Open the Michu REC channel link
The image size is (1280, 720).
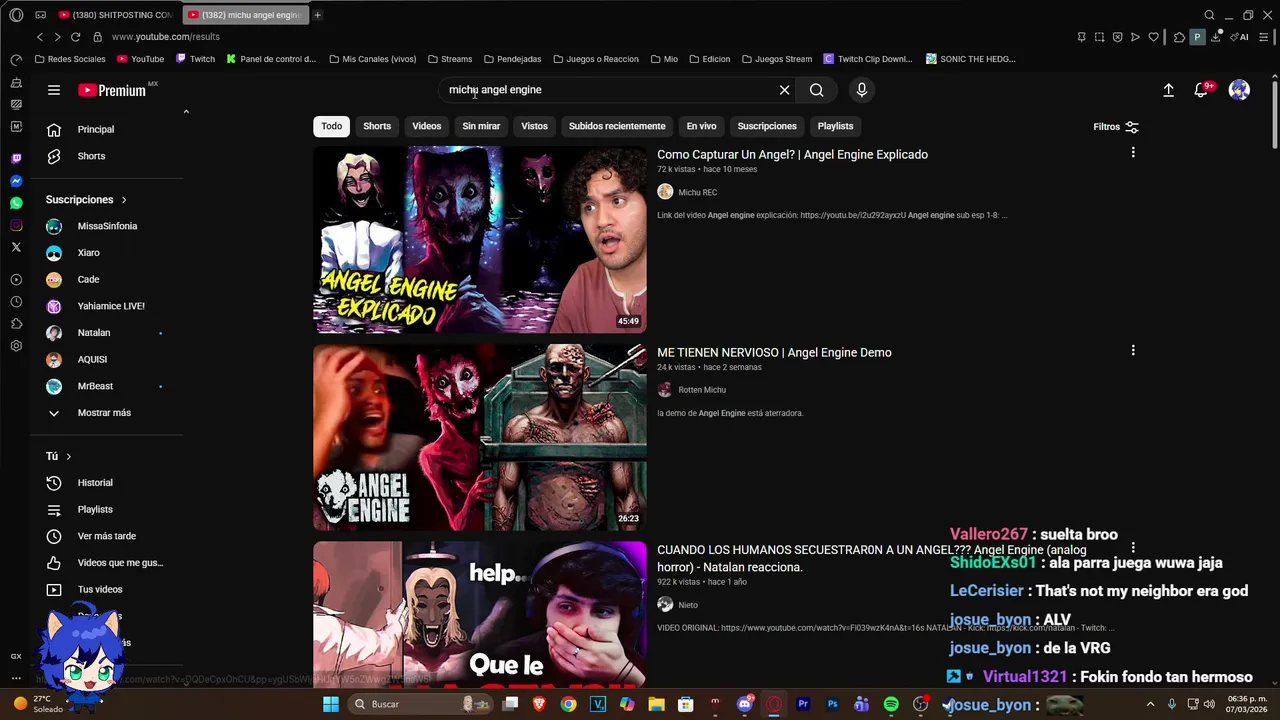tap(698, 192)
